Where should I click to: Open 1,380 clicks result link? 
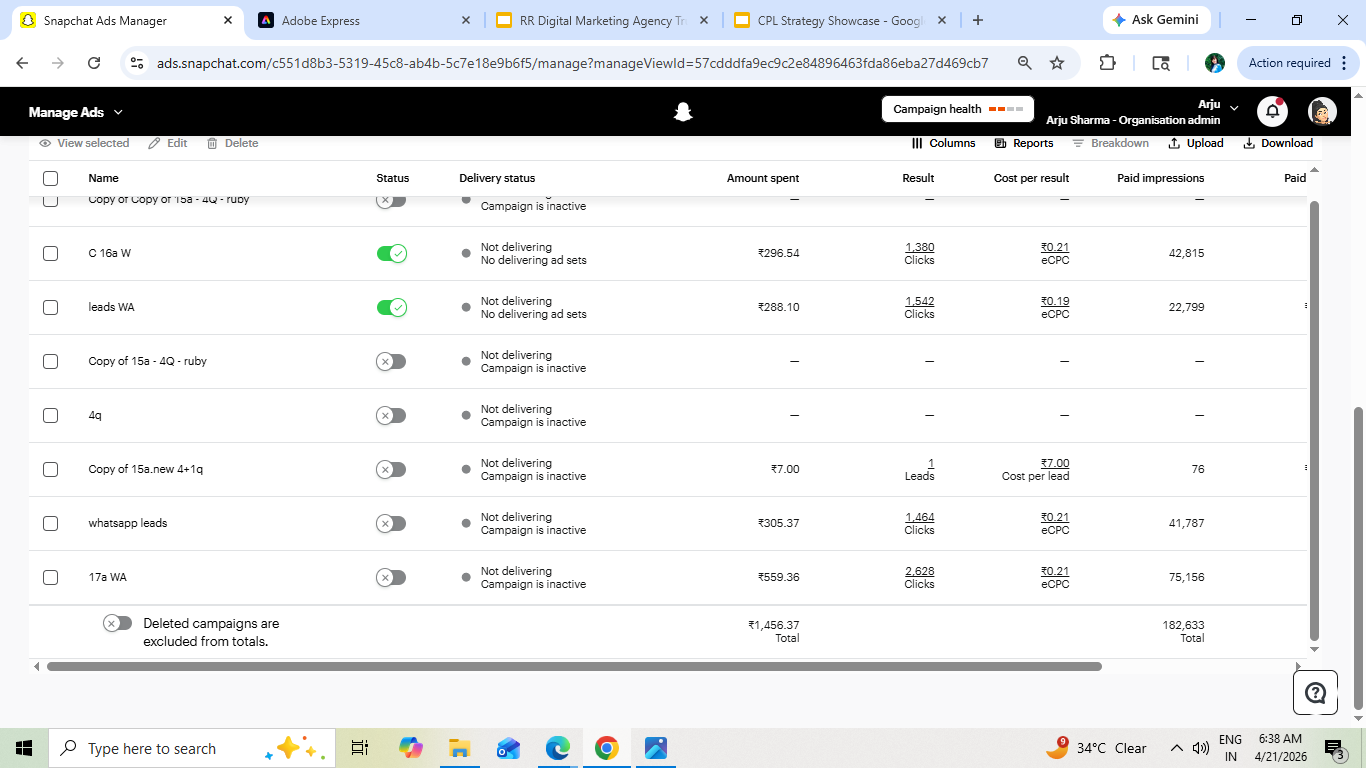click(919, 247)
